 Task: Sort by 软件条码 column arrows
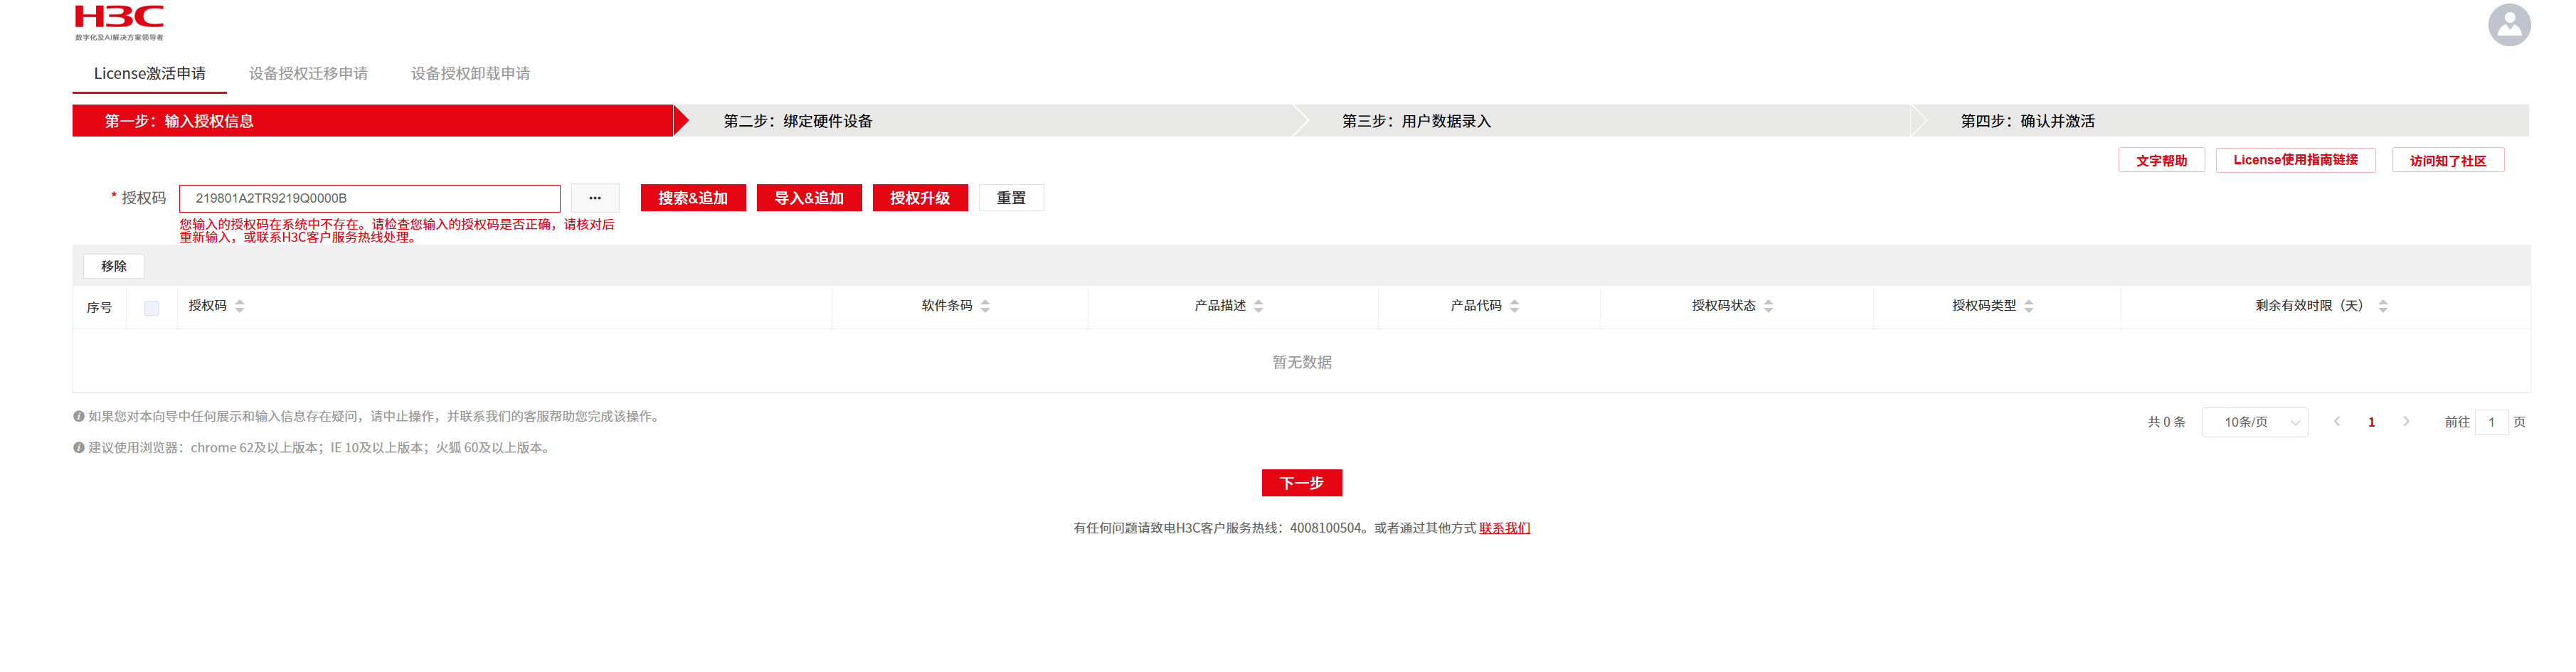(985, 306)
